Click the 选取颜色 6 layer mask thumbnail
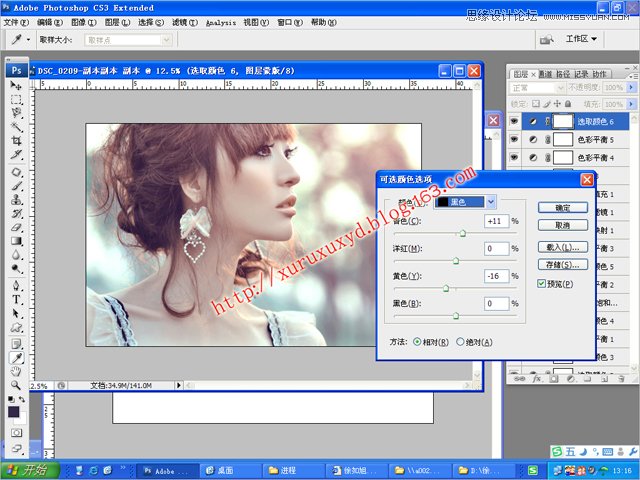This screenshot has height=480, width=640. [x=563, y=121]
